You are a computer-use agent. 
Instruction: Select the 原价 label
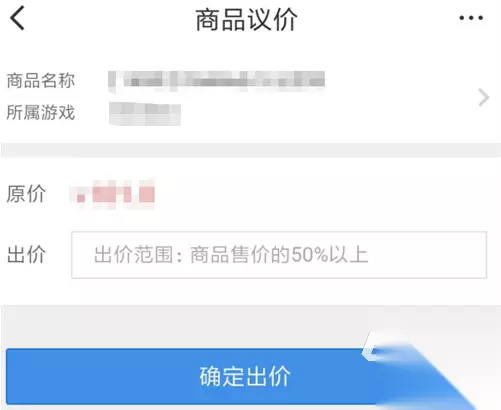(x=26, y=194)
